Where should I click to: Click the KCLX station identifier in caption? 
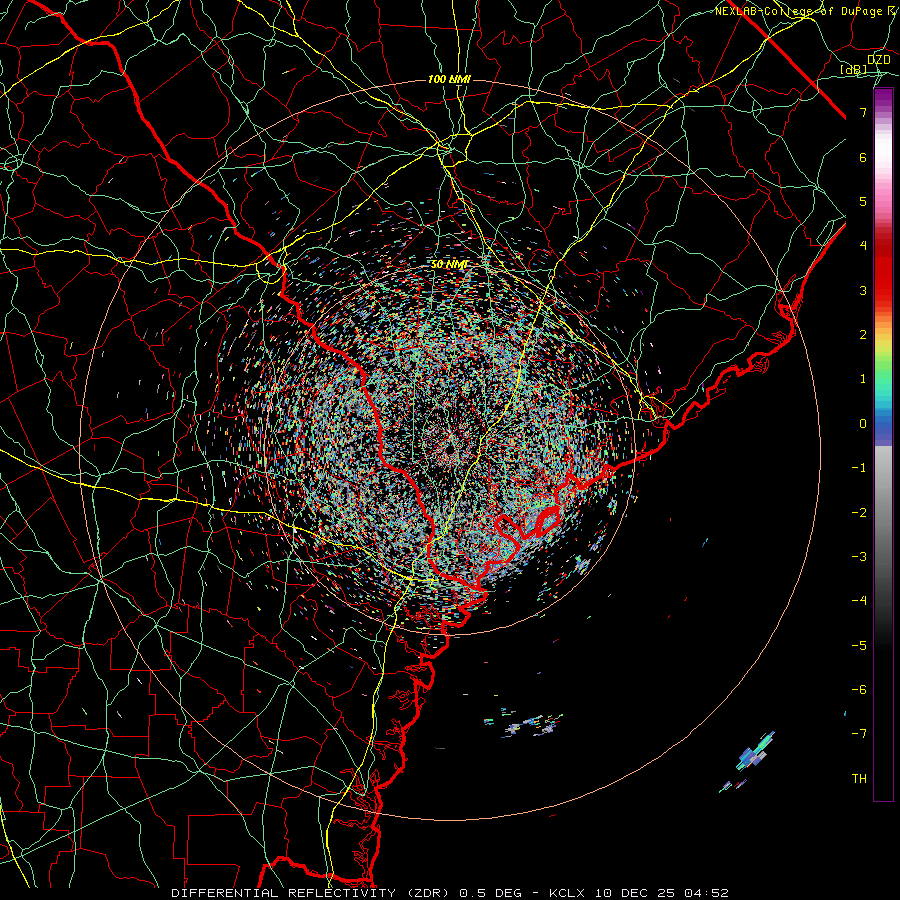(568, 893)
